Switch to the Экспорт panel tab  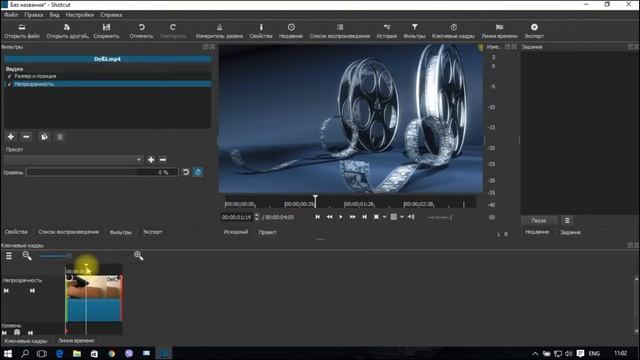(x=153, y=232)
